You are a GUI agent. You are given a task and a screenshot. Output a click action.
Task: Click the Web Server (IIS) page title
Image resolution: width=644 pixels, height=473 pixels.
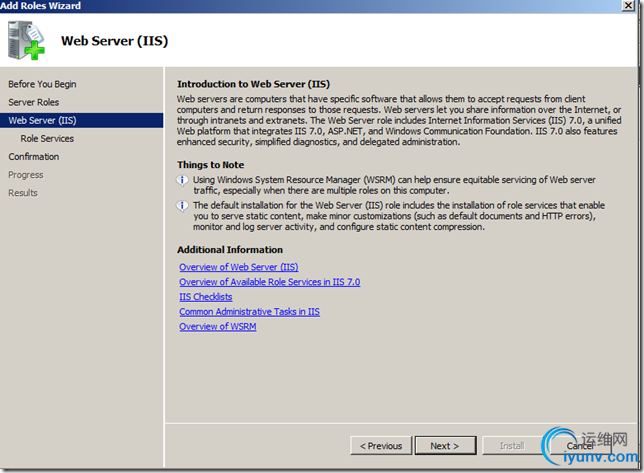click(115, 41)
